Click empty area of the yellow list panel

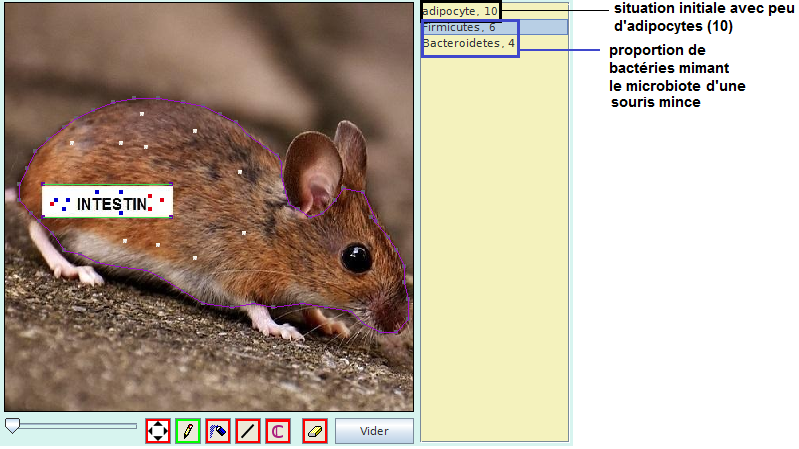[x=494, y=250]
